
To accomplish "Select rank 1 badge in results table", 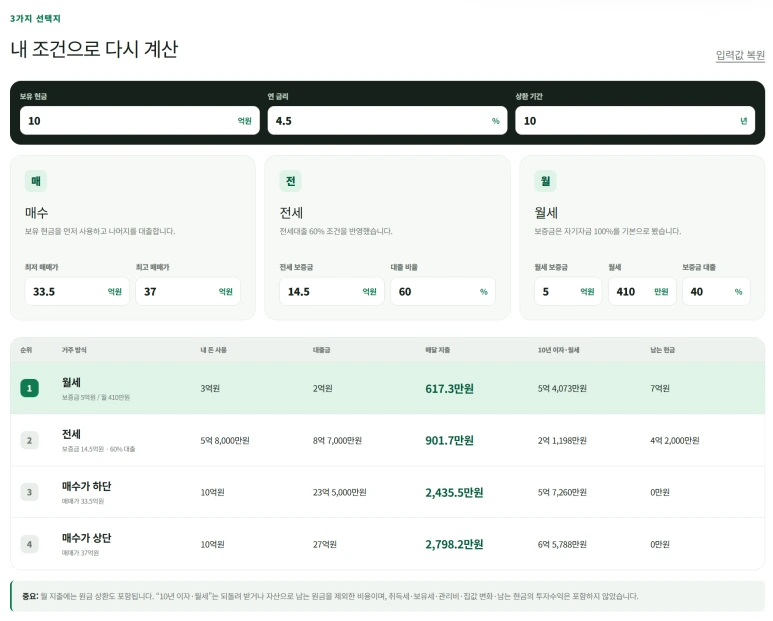I will pyautogui.click(x=30, y=388).
